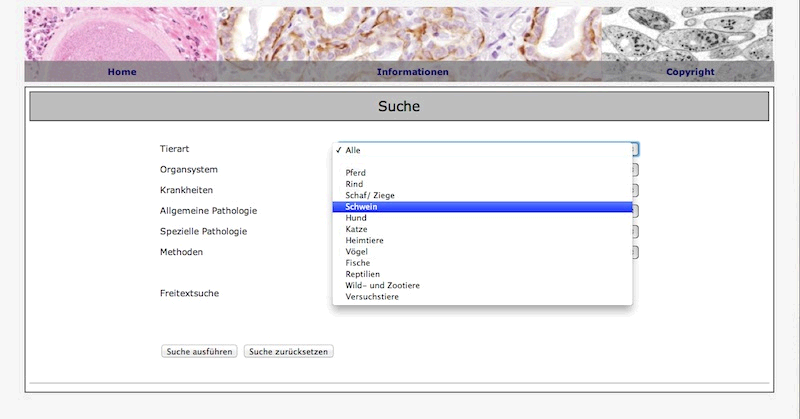Select Fische from the dropdown

pos(360,263)
